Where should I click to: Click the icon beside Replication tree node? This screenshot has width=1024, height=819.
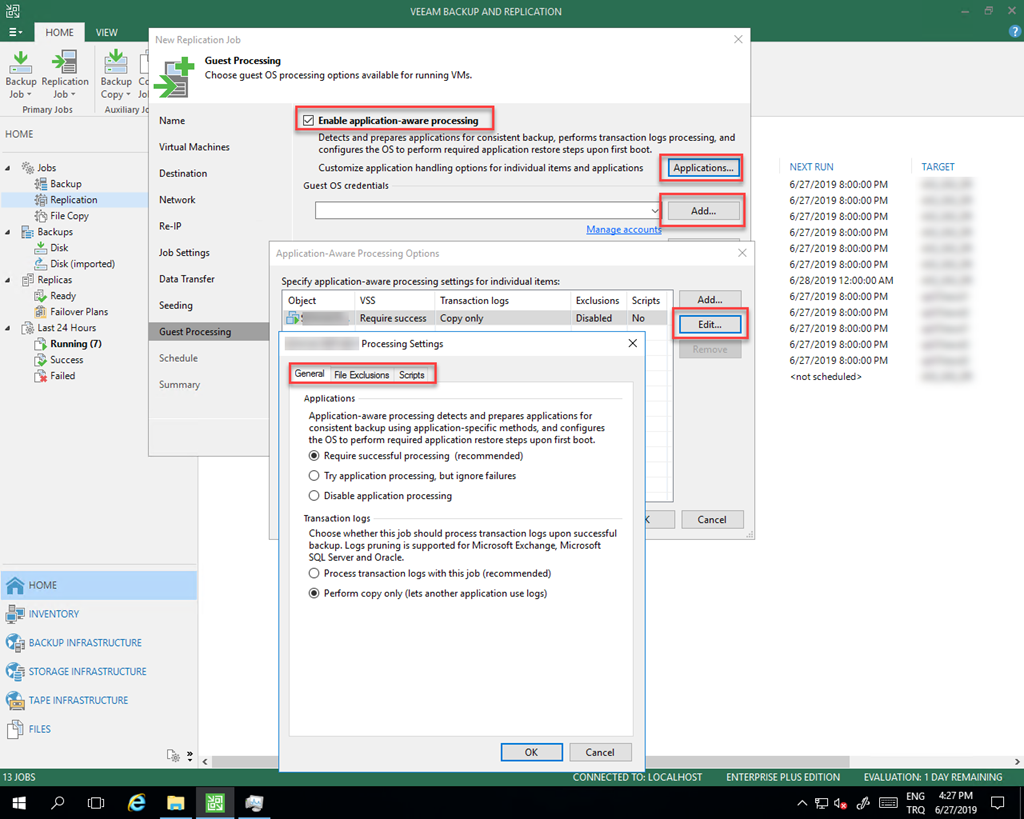(x=41, y=200)
